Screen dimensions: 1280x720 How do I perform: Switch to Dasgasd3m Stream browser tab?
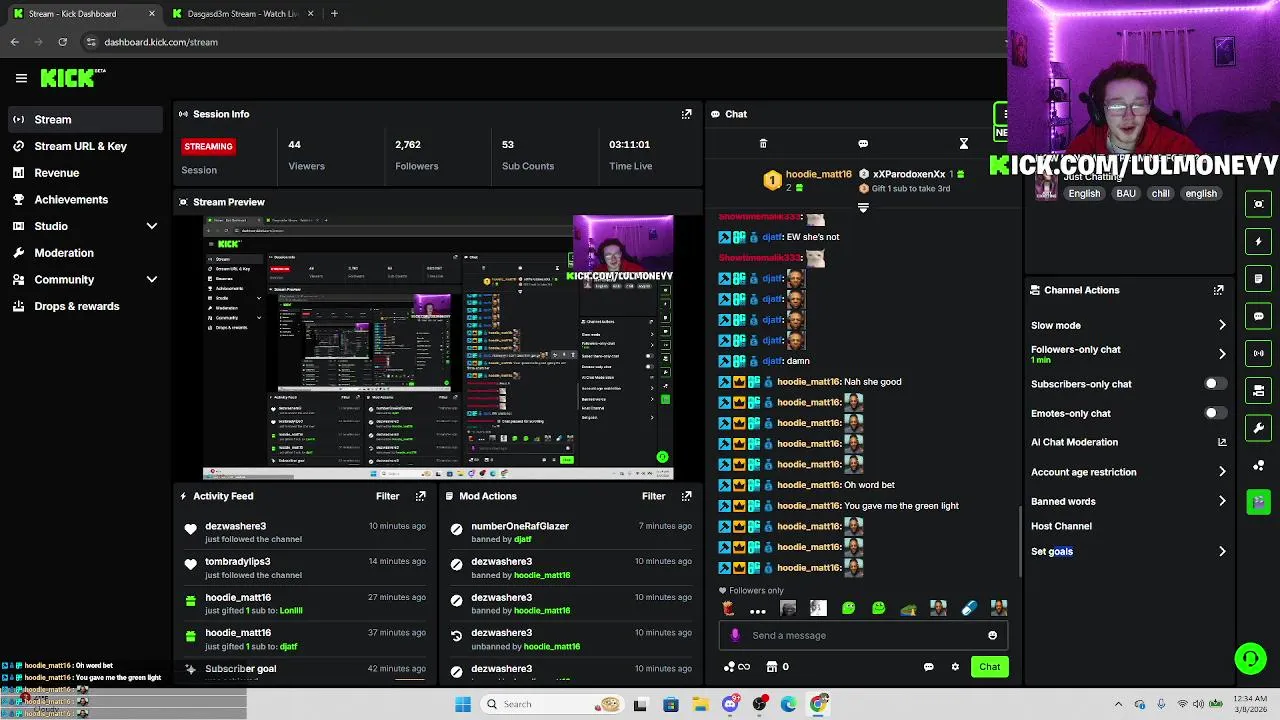(x=242, y=14)
